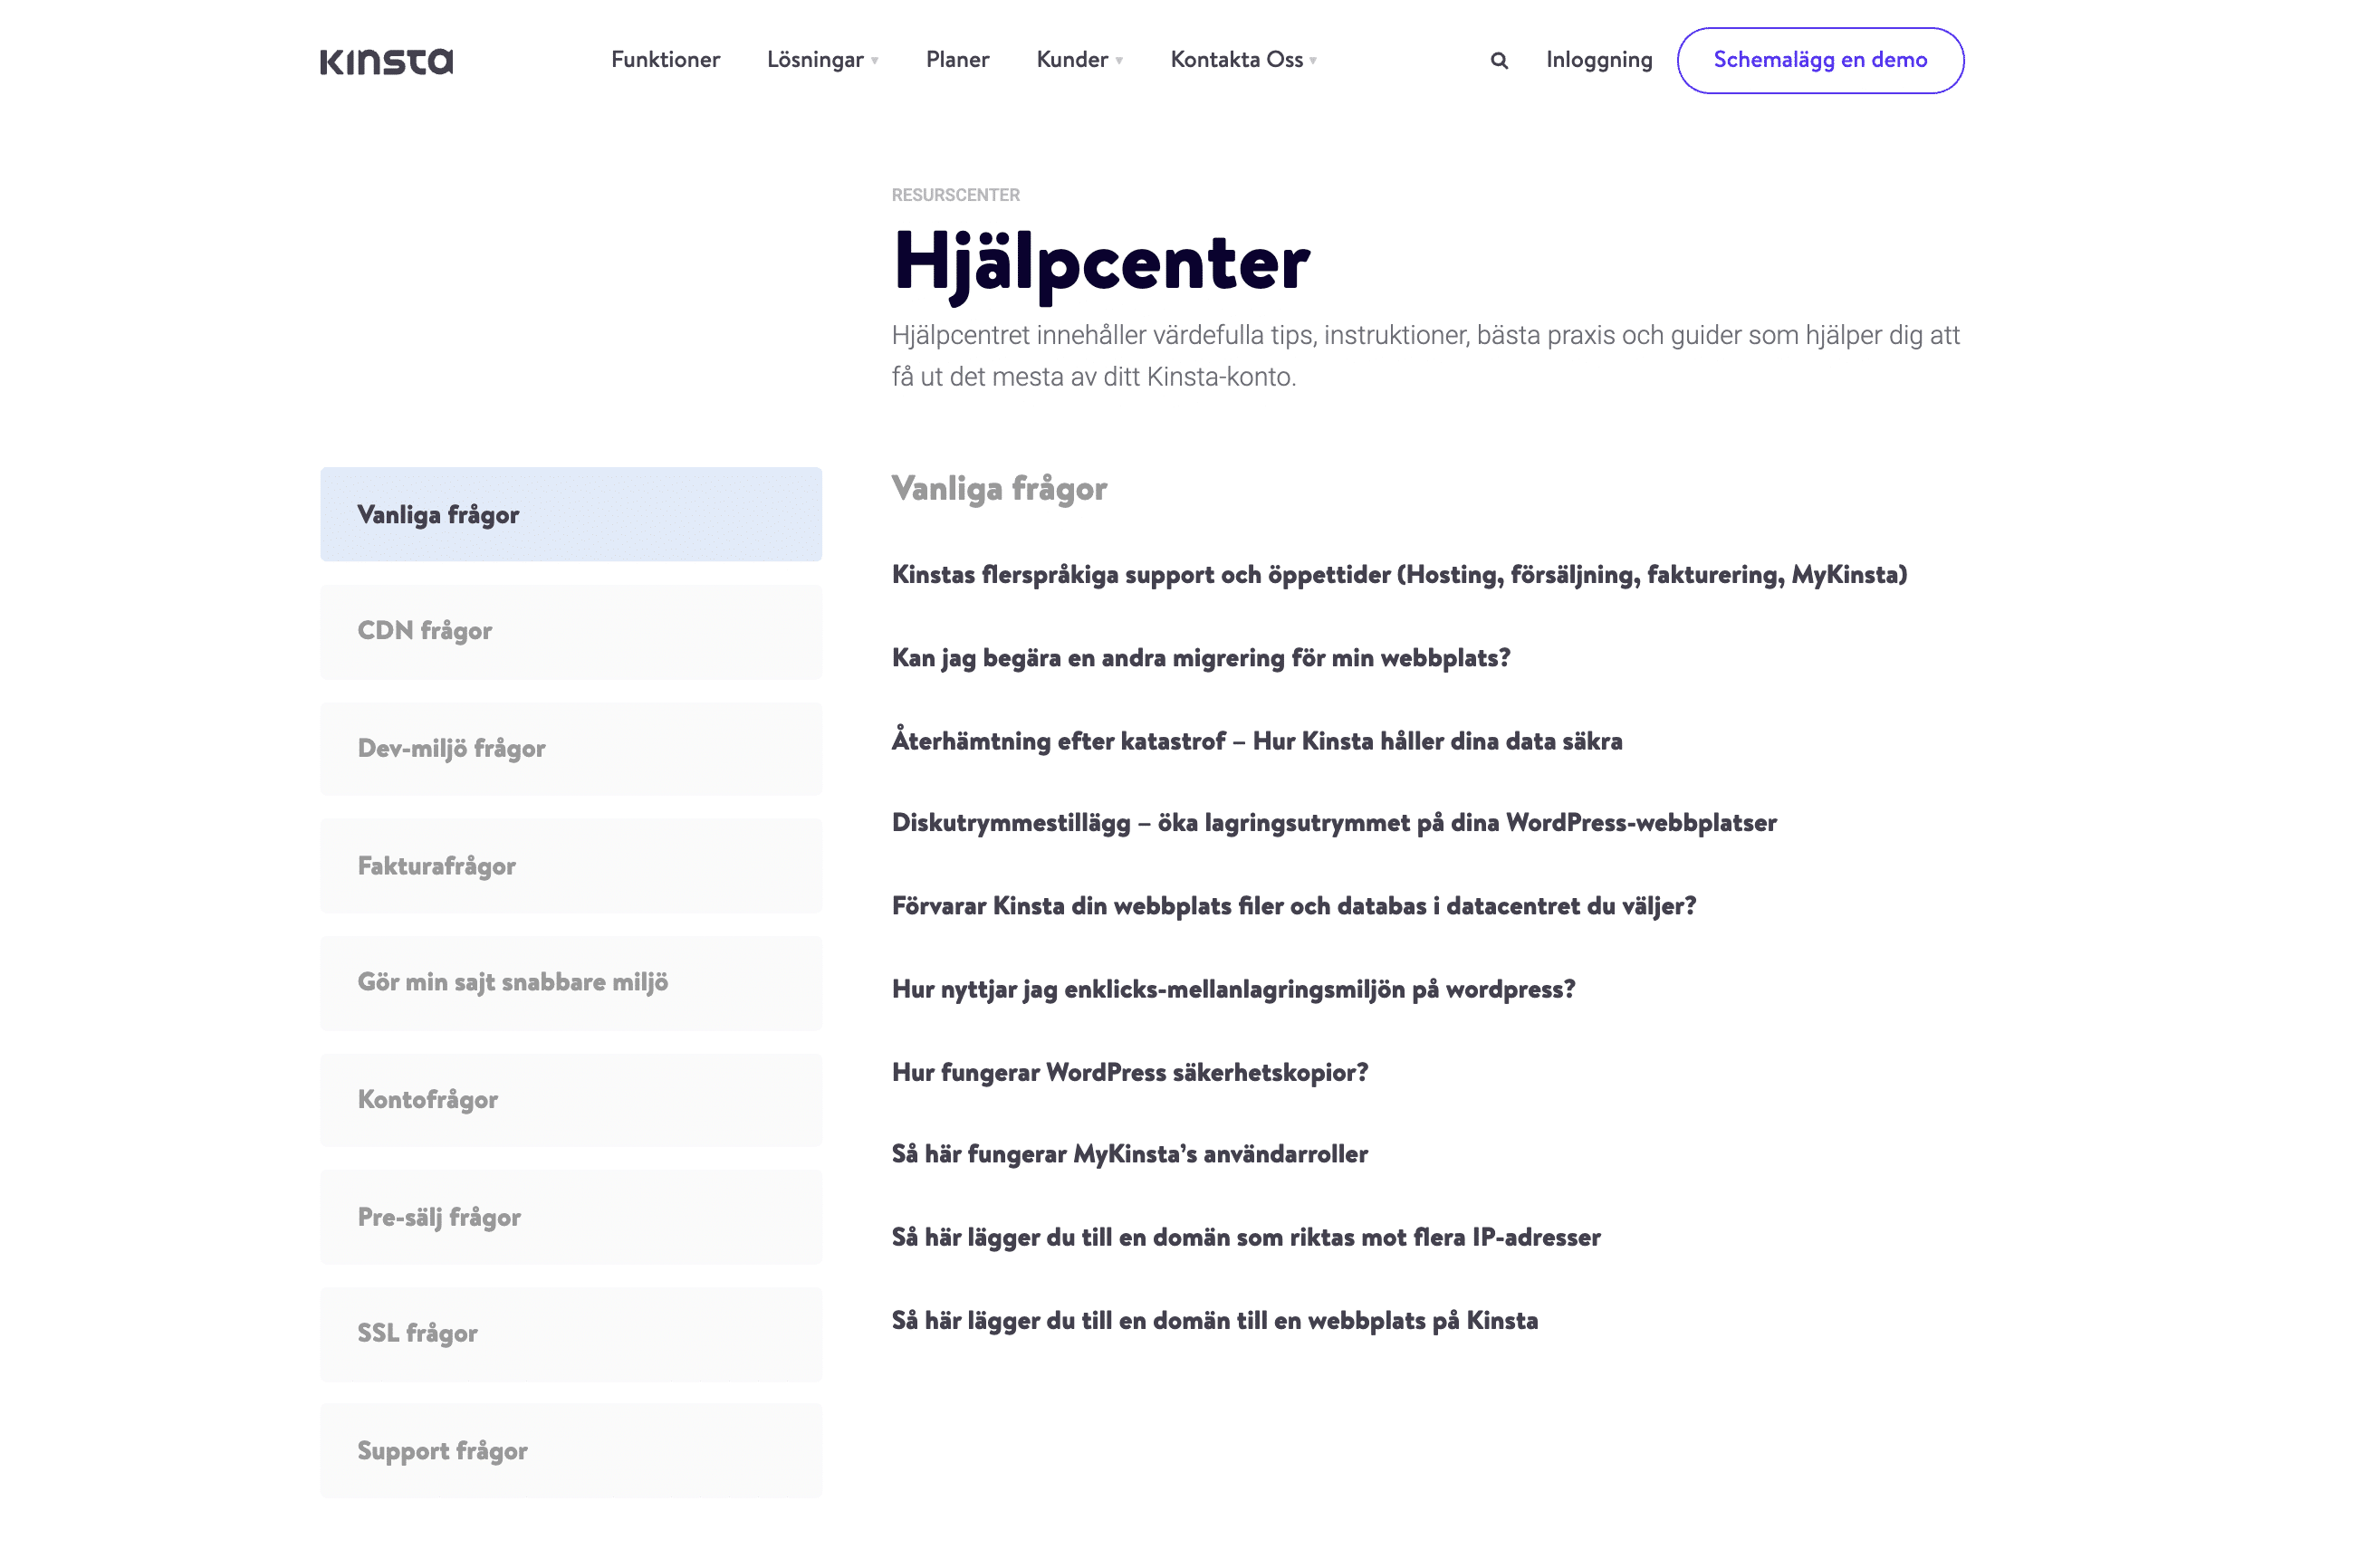Viewport: 2369px width, 1568px height.
Task: Open article about Kinstas flerspråkiga support
Action: (1399, 575)
